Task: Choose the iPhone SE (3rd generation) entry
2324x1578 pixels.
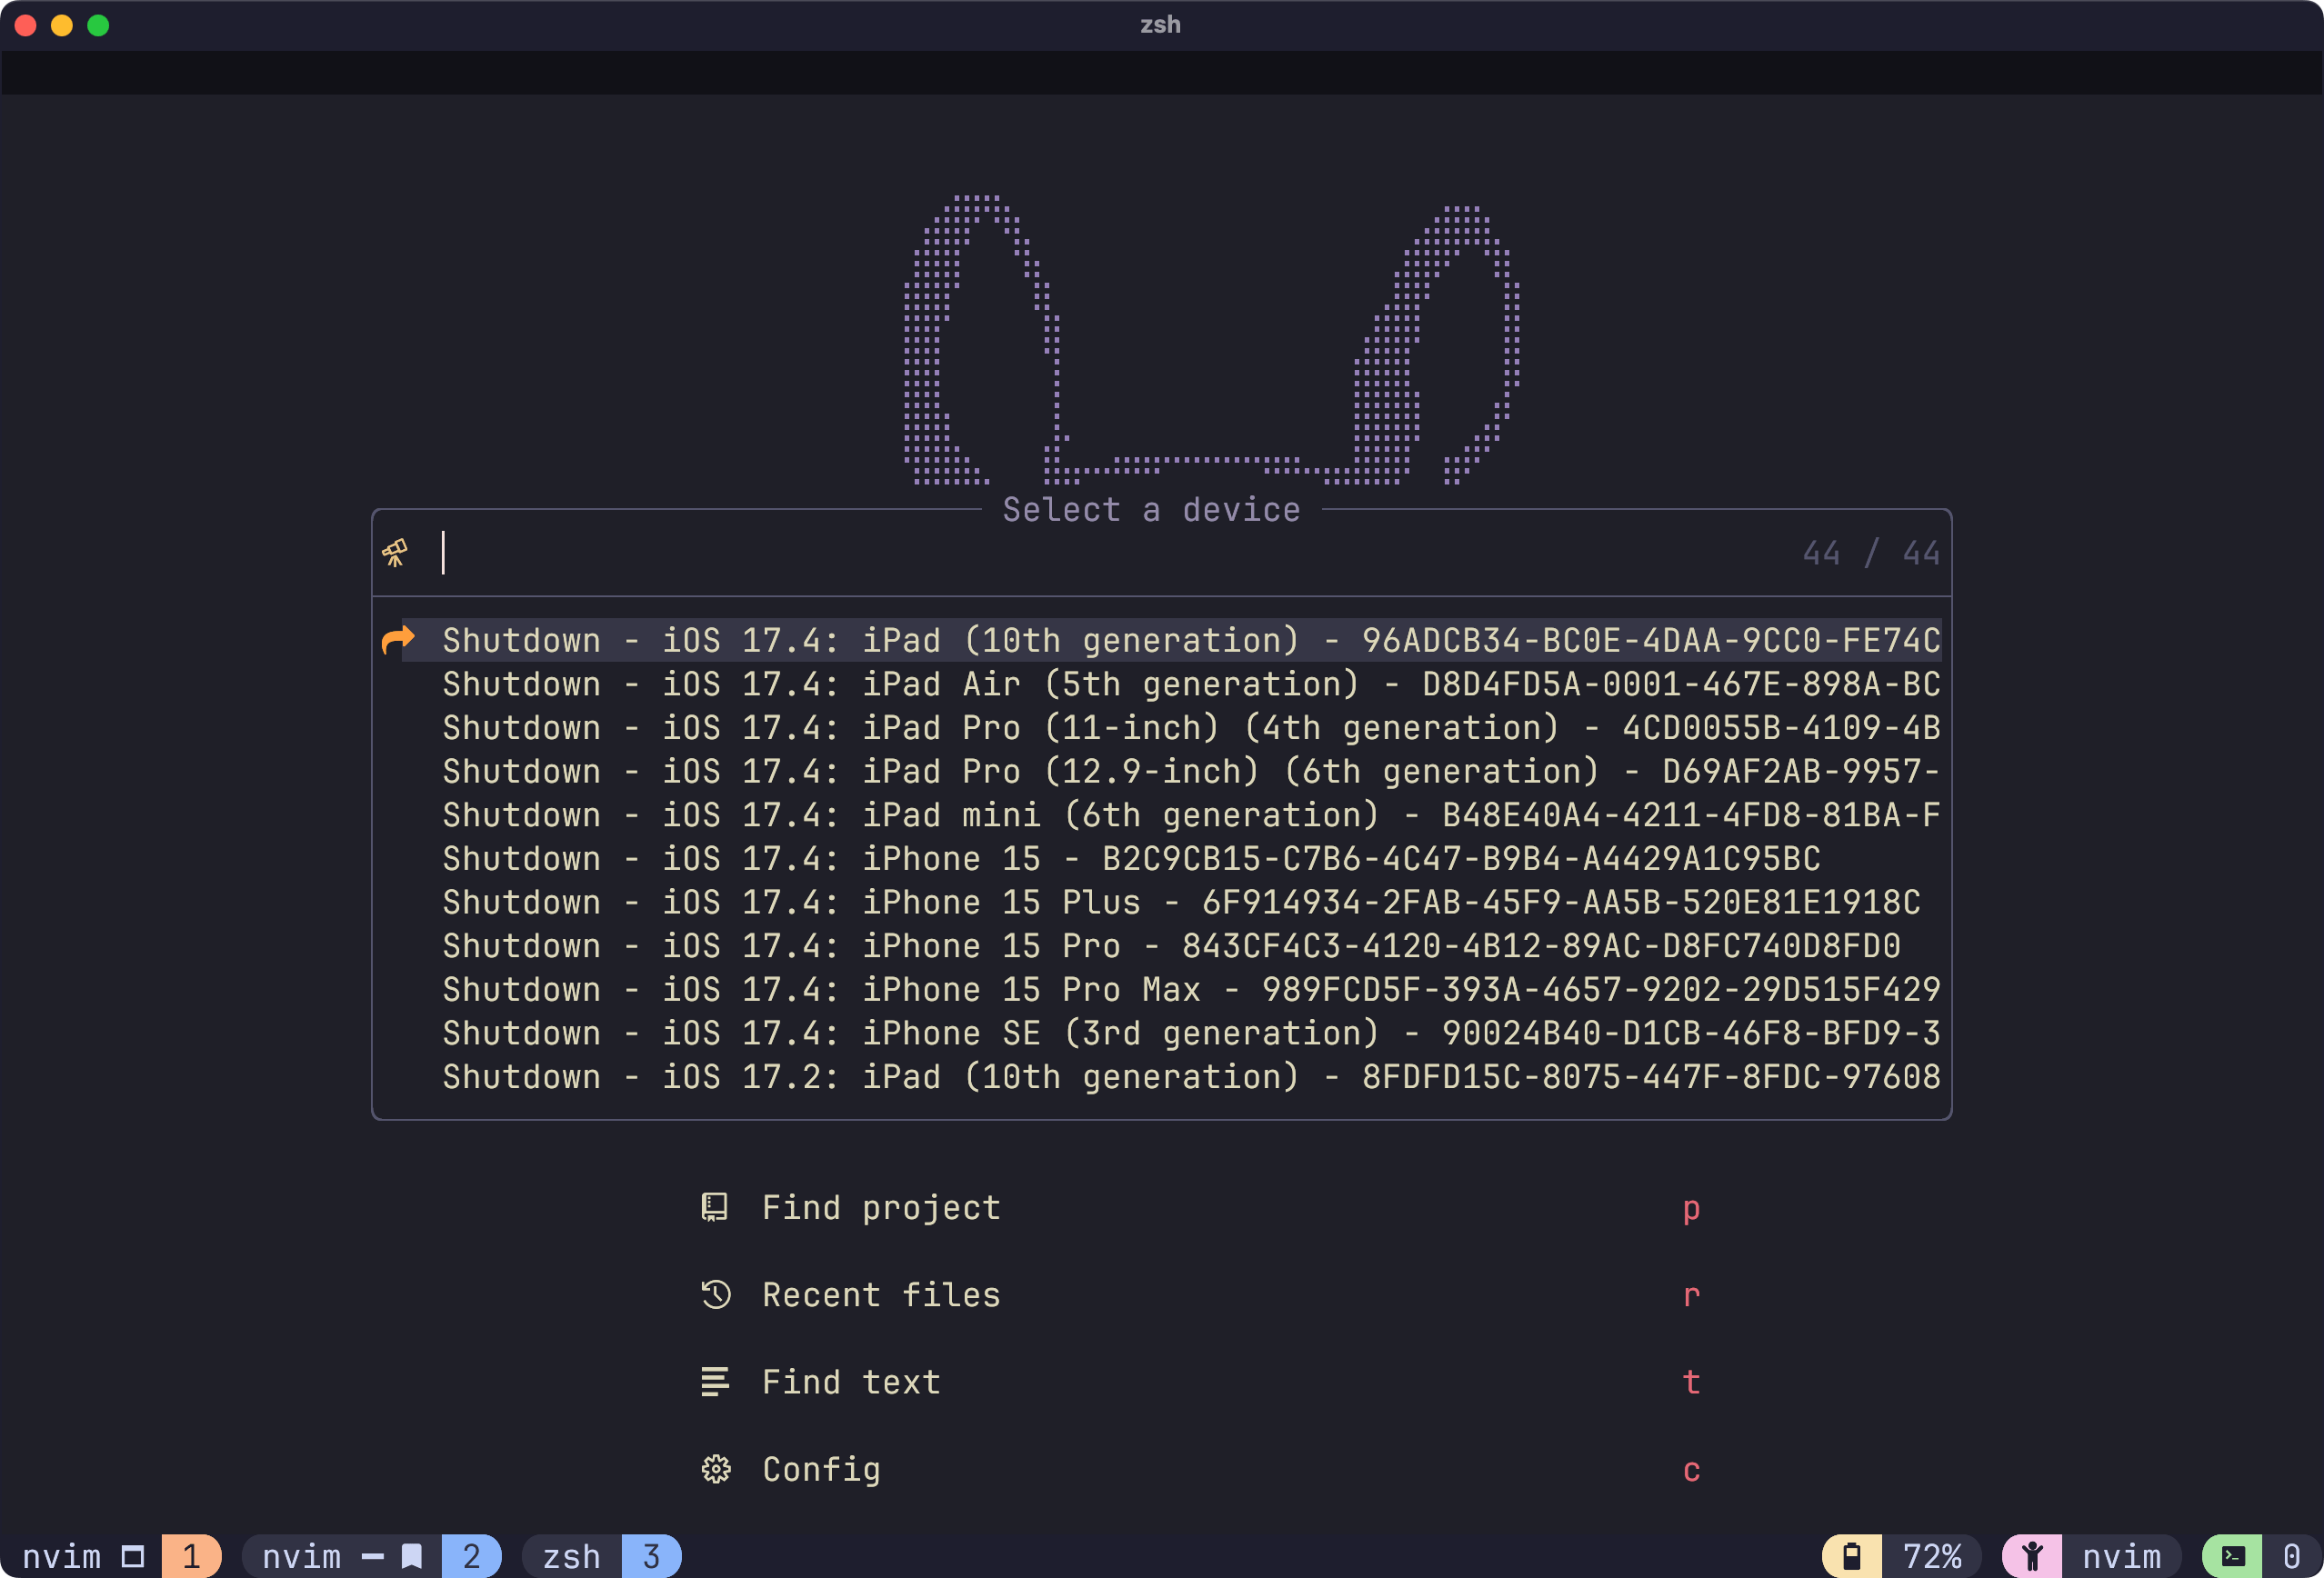Action: coord(1190,1033)
